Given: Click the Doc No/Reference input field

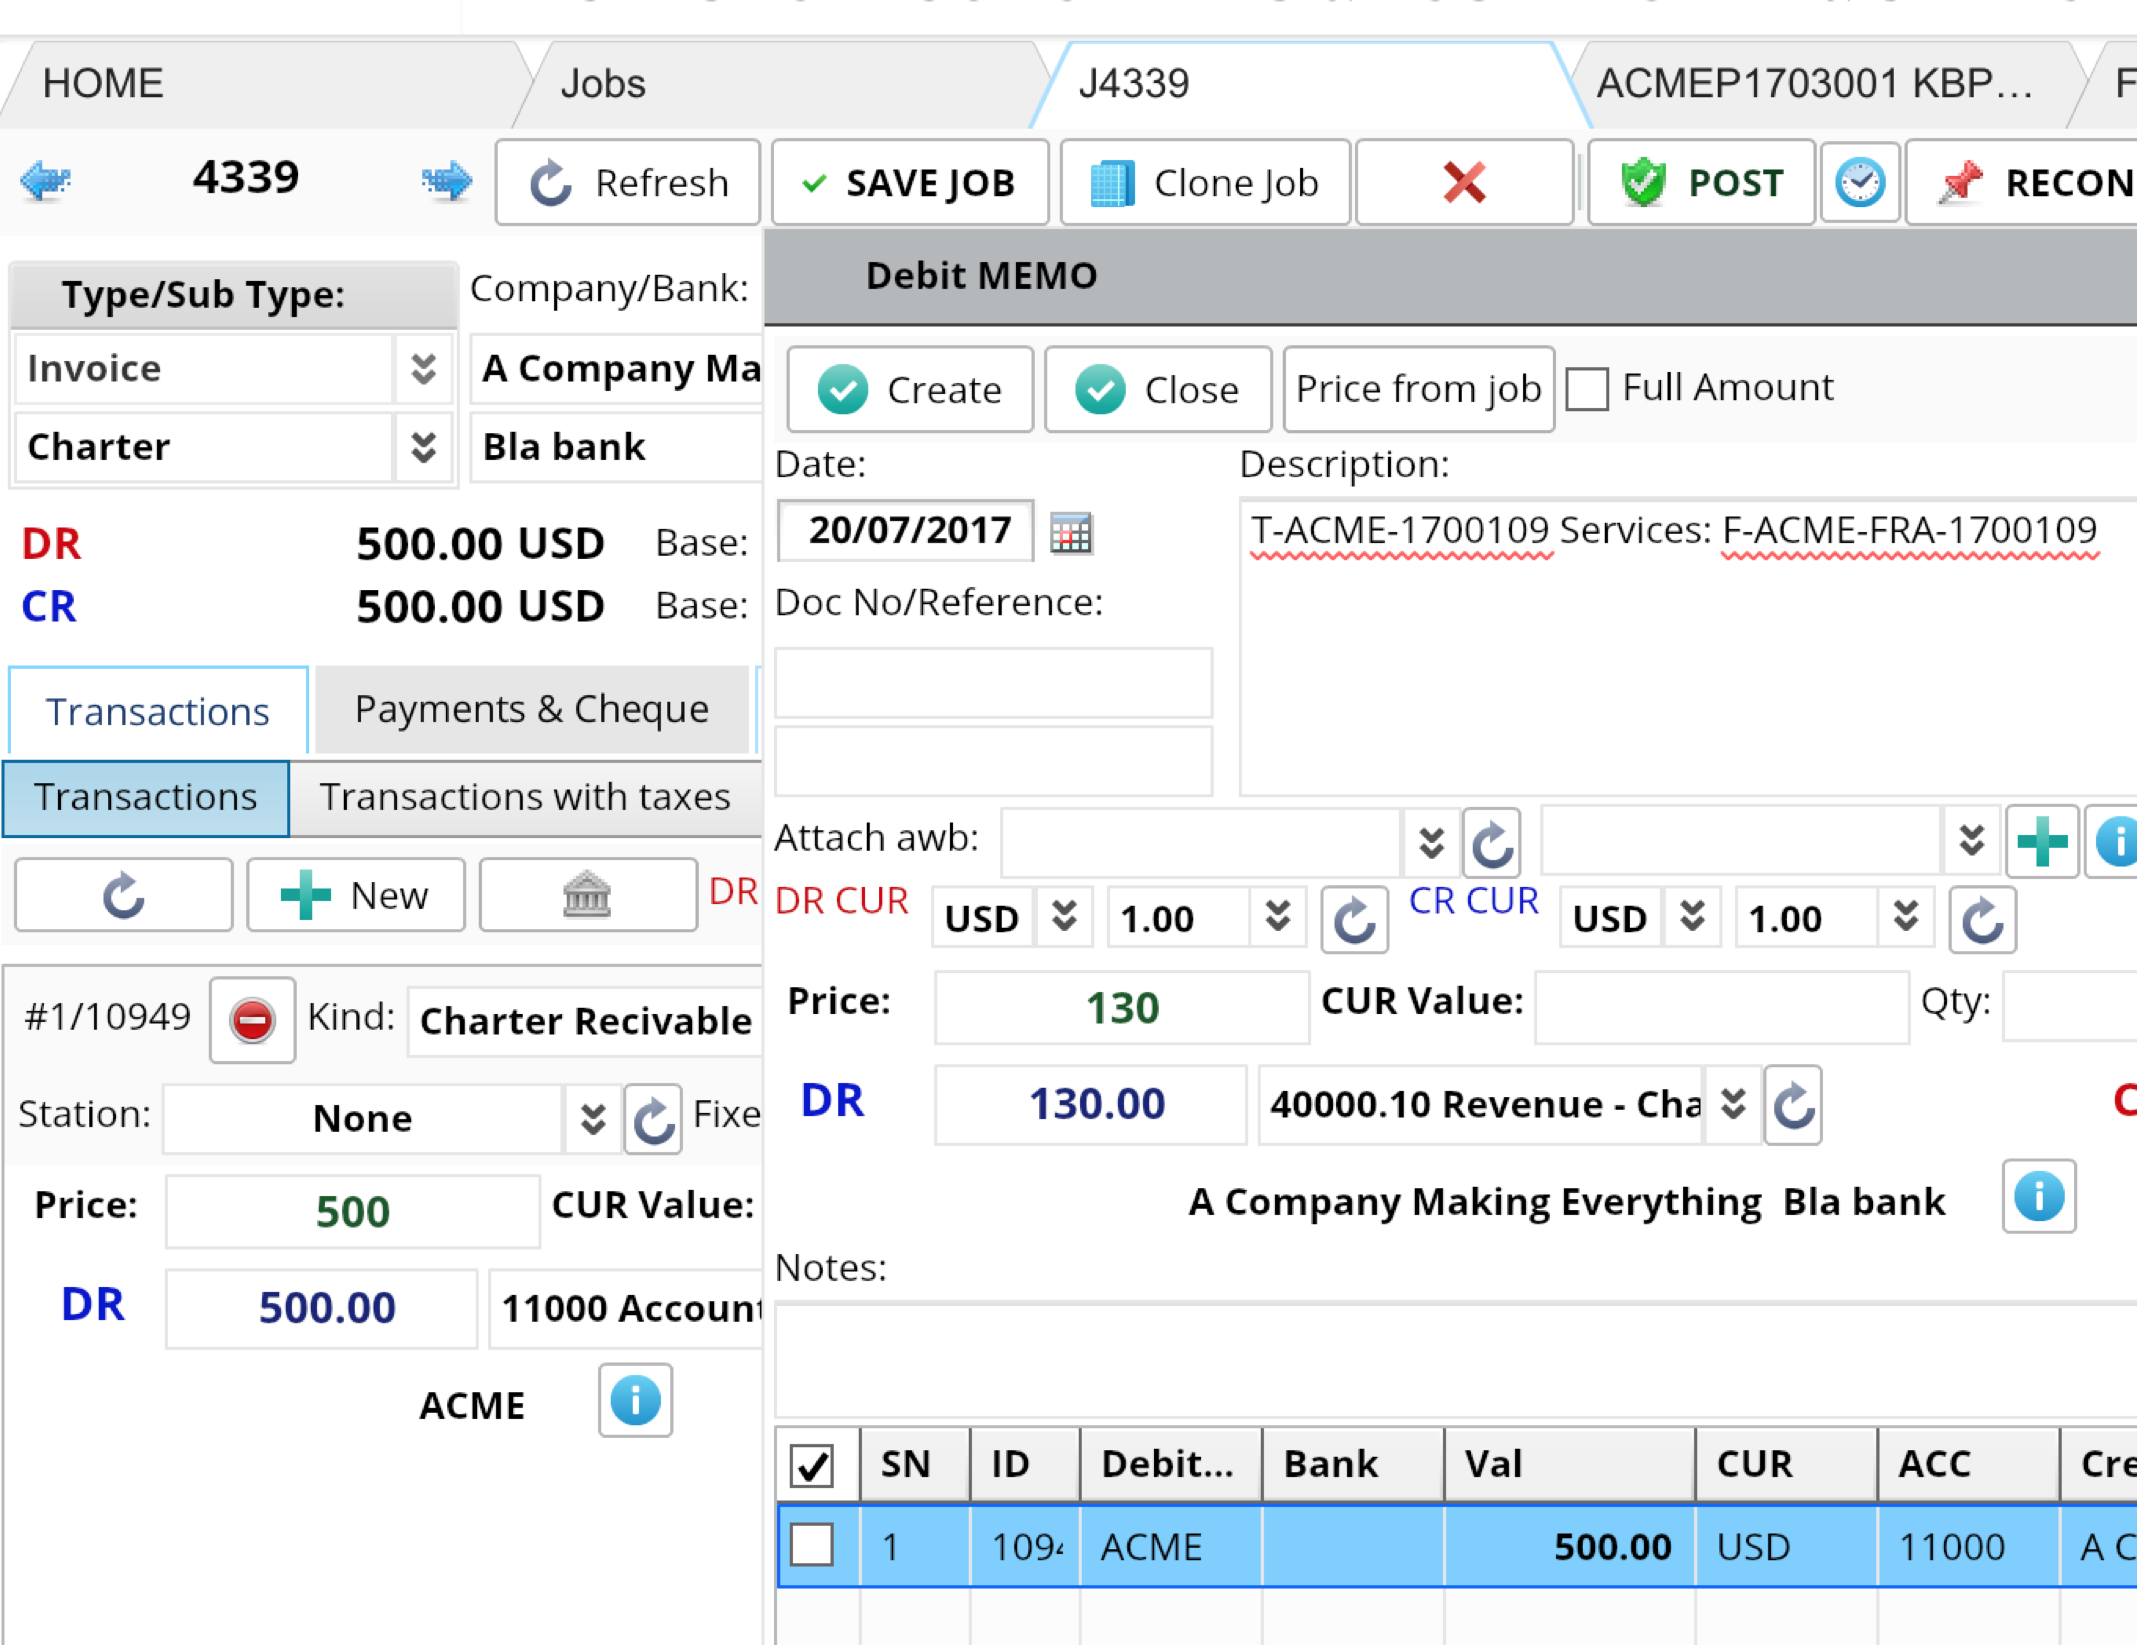Looking at the screenshot, I should pos(993,683).
